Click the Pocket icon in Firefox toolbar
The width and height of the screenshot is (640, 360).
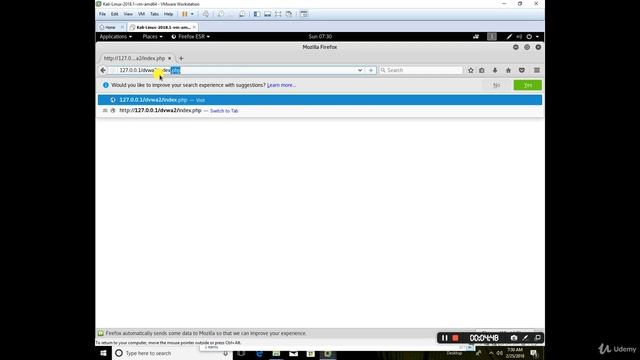tap(522, 70)
